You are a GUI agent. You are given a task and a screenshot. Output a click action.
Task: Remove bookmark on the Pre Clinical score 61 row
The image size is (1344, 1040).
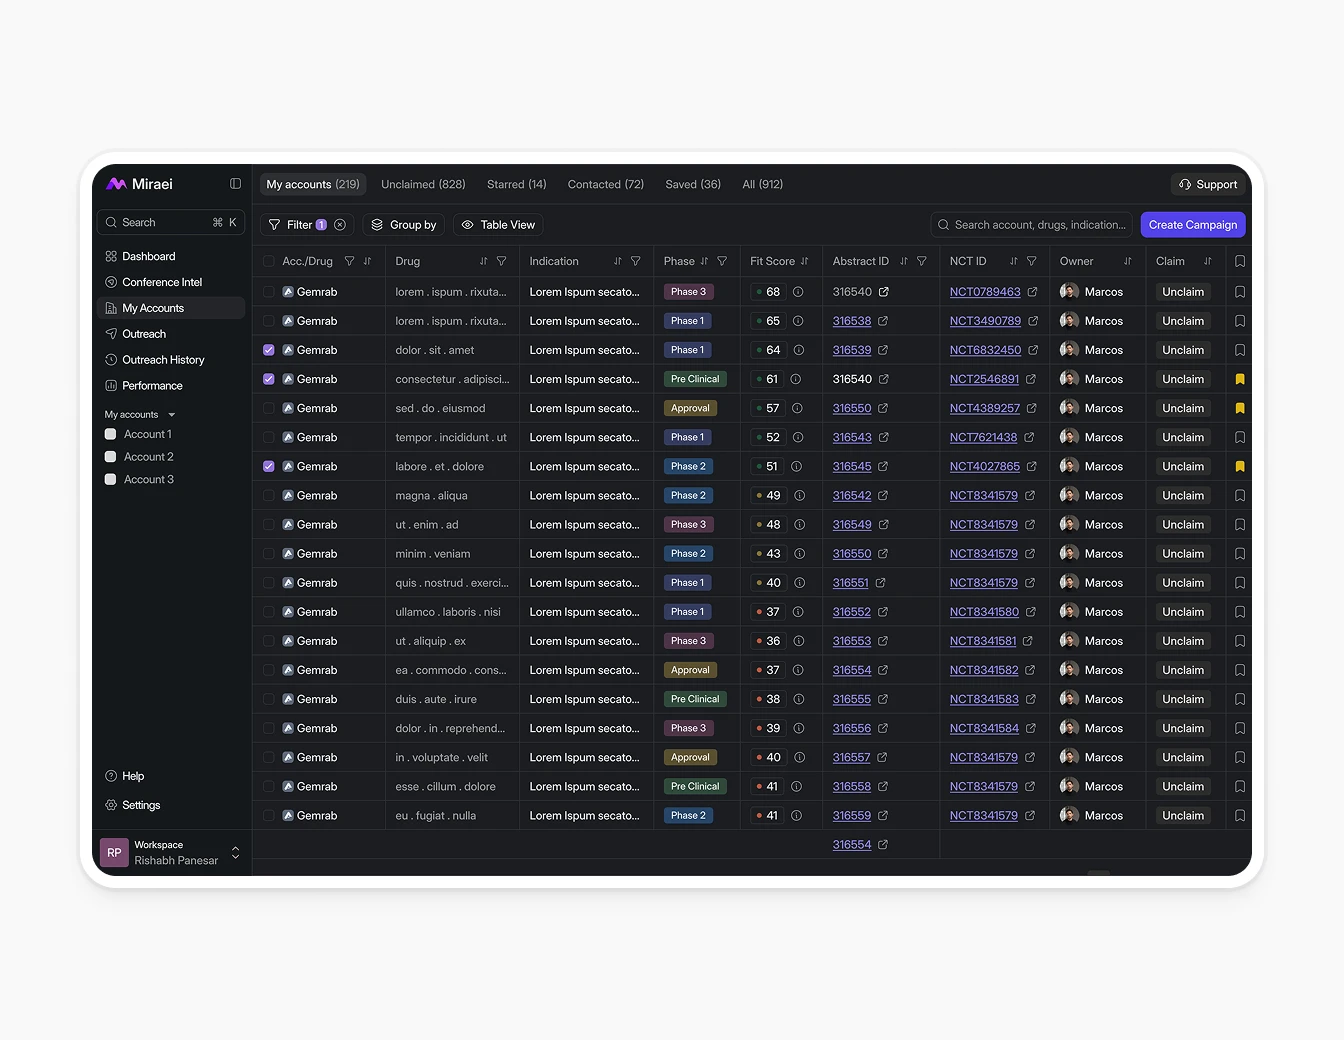[1240, 379]
